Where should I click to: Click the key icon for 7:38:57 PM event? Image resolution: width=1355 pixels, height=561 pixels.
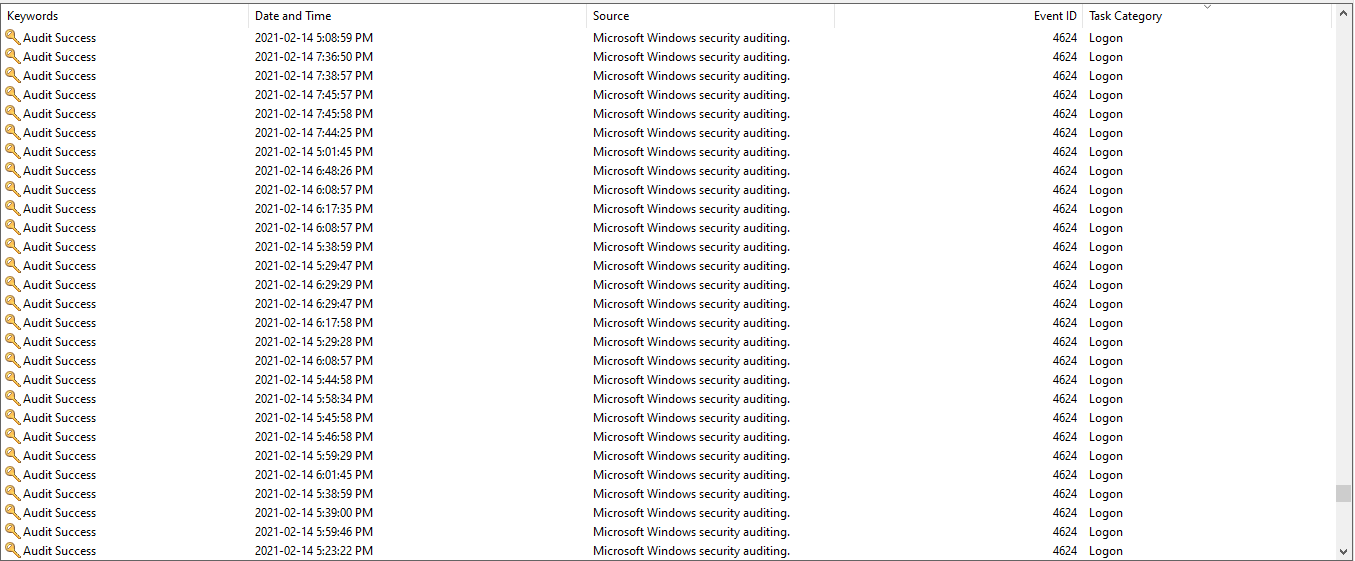click(12, 76)
